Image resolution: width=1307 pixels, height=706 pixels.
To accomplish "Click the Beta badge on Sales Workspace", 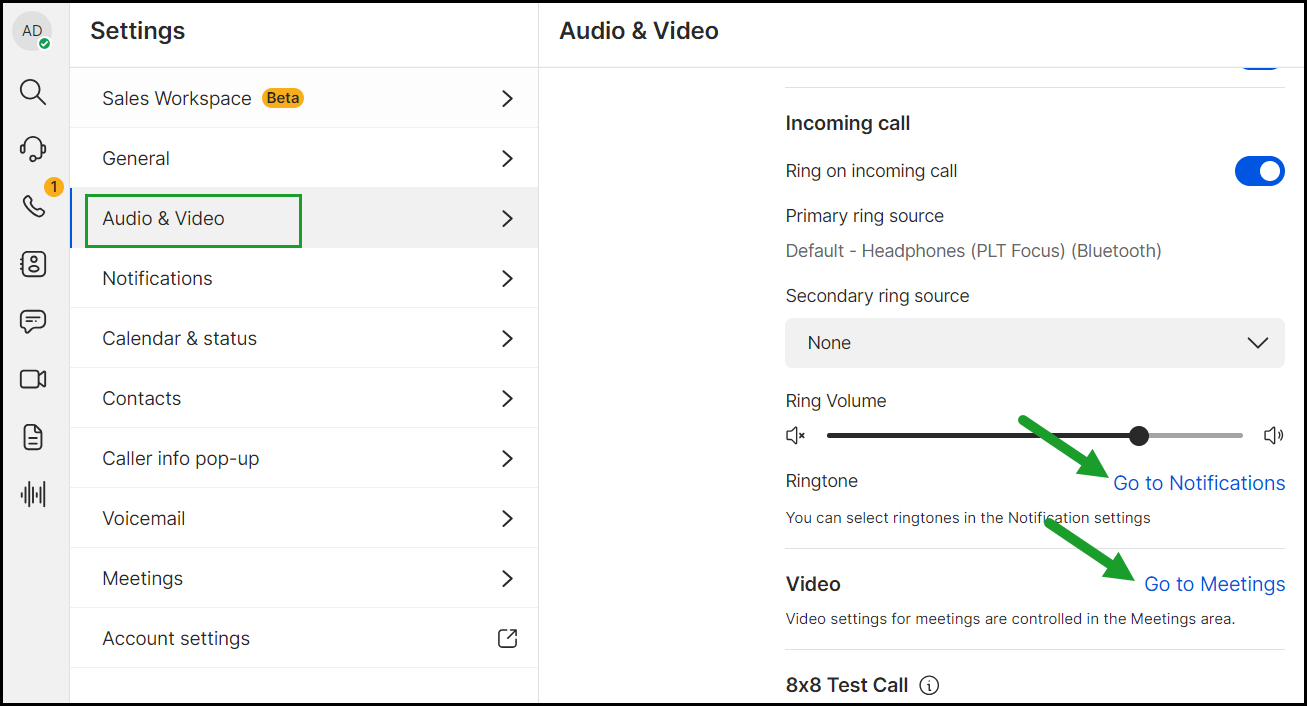I will coord(283,98).
